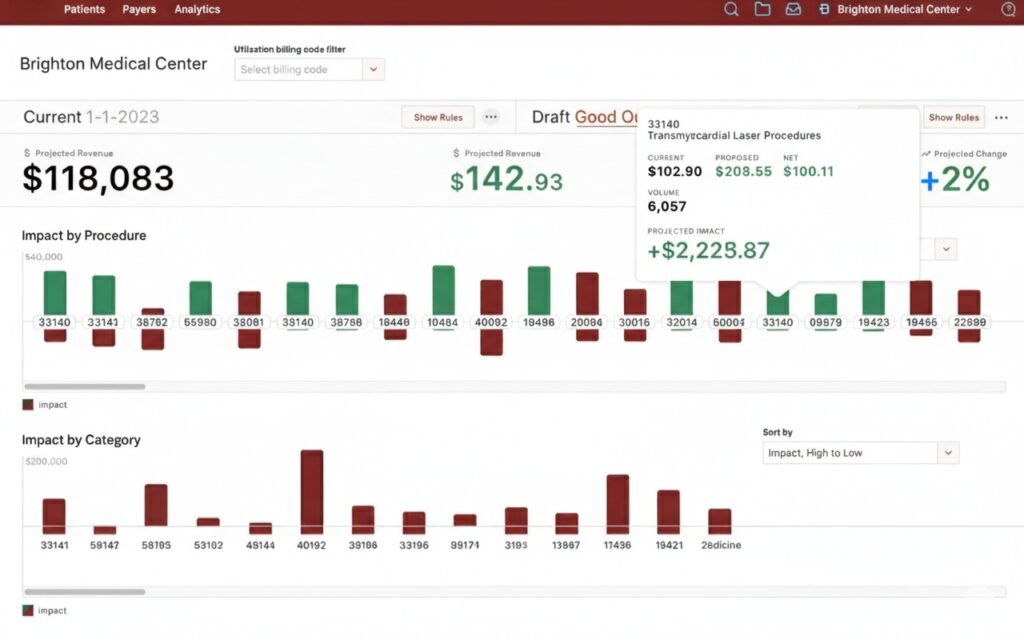Select the 10484 bar in Impact by Procedure
Image resolution: width=1024 pixels, height=640 pixels.
(x=443, y=291)
